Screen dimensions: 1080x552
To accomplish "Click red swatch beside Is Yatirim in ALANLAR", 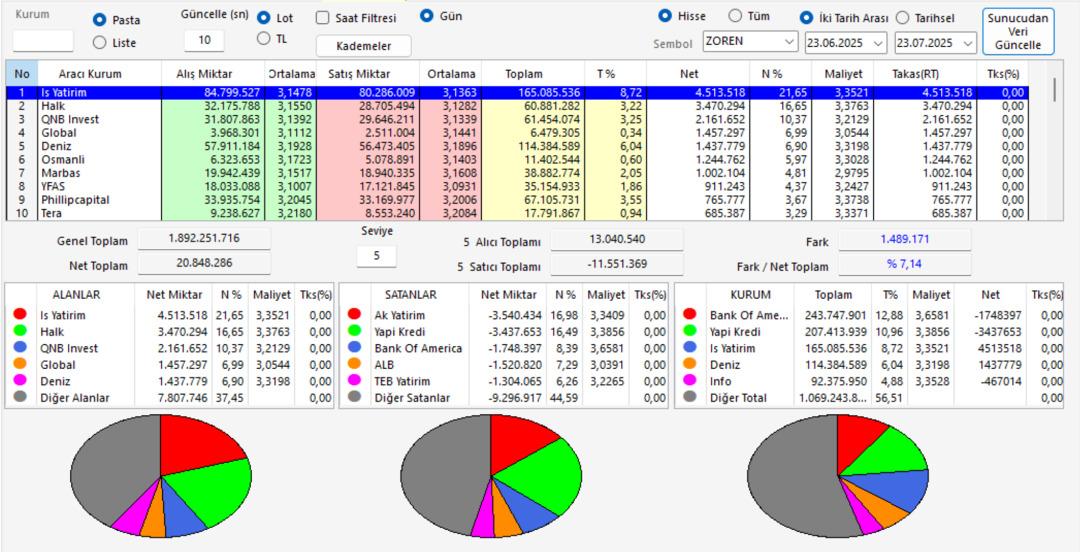I will point(20,315).
